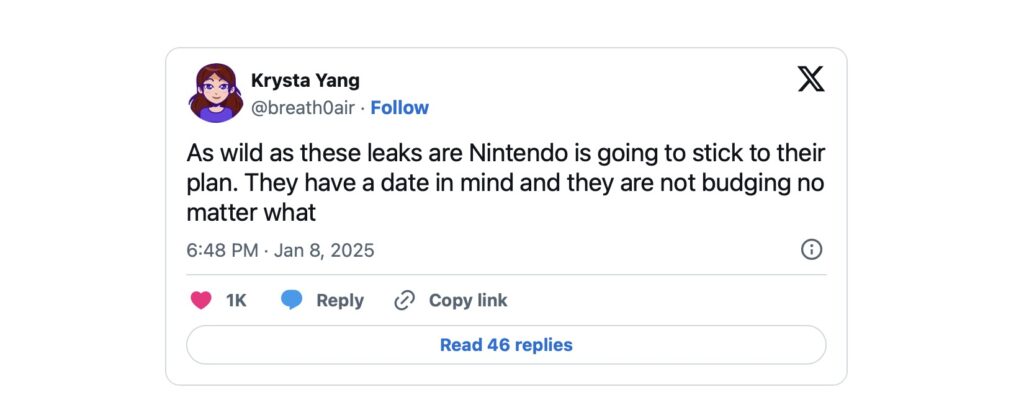
Task: Open the Read 46 replies button
Action: pyautogui.click(x=506, y=345)
